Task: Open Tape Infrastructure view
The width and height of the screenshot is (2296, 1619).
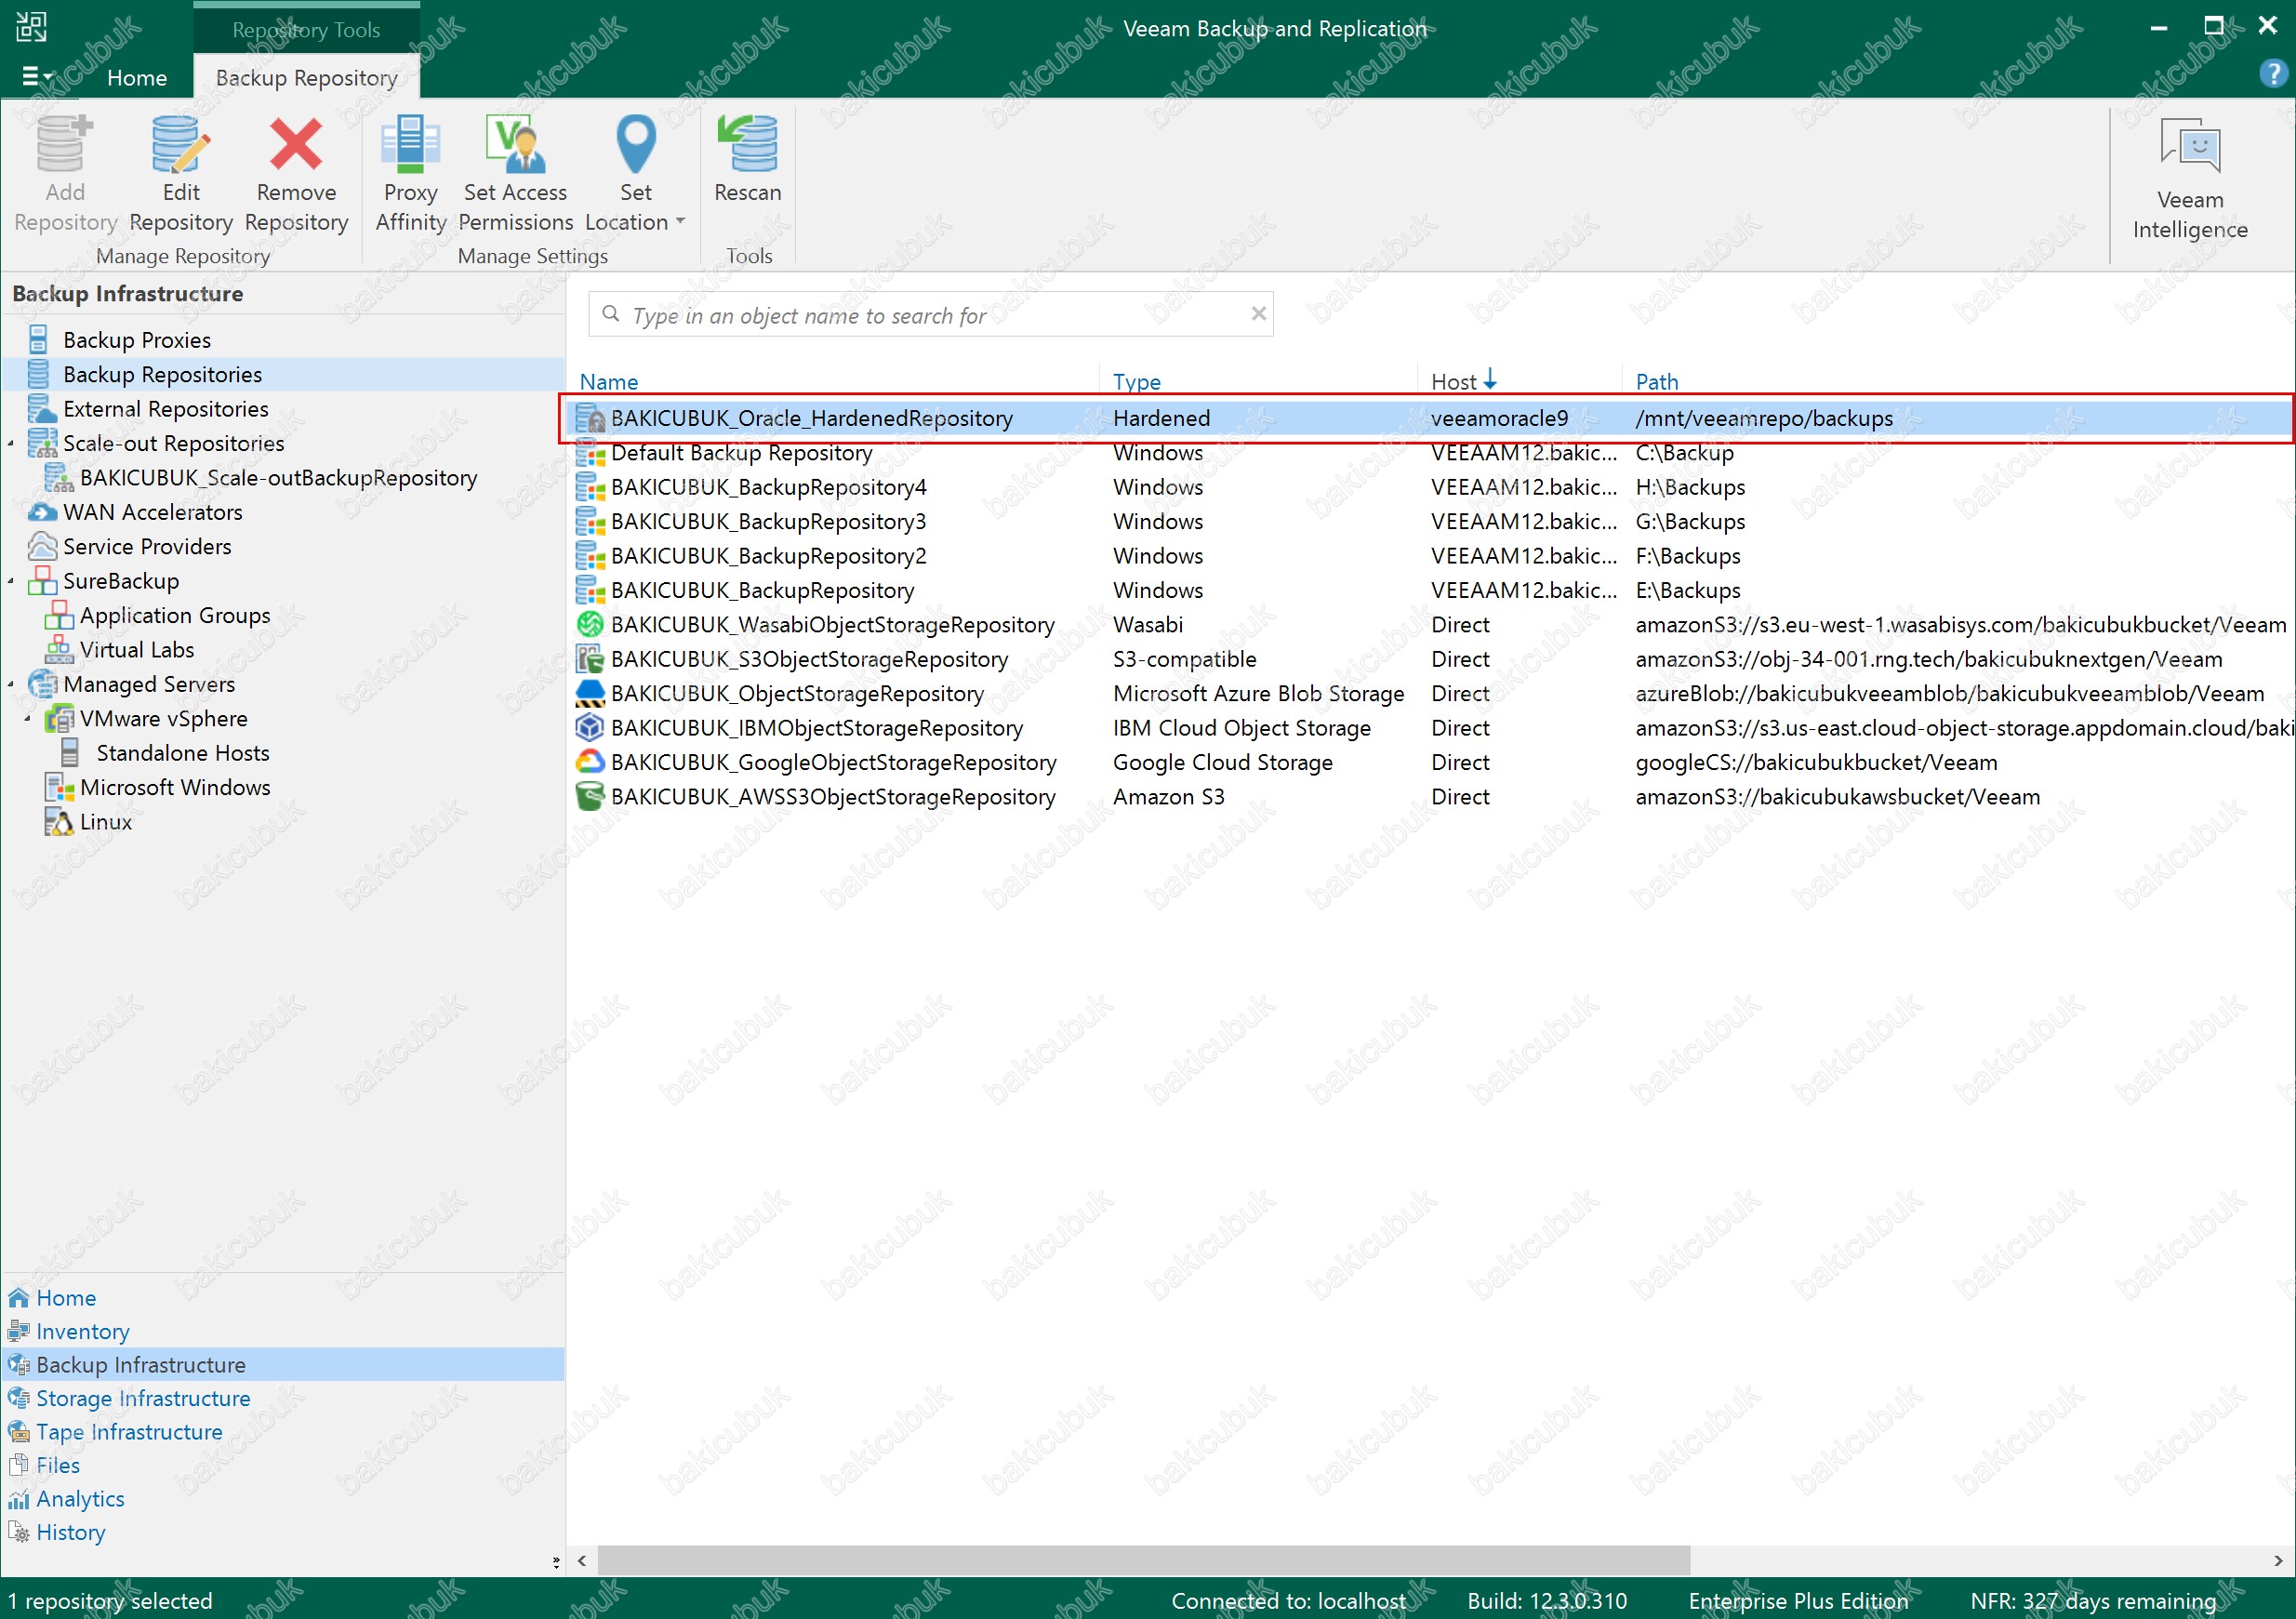Action: point(129,1432)
